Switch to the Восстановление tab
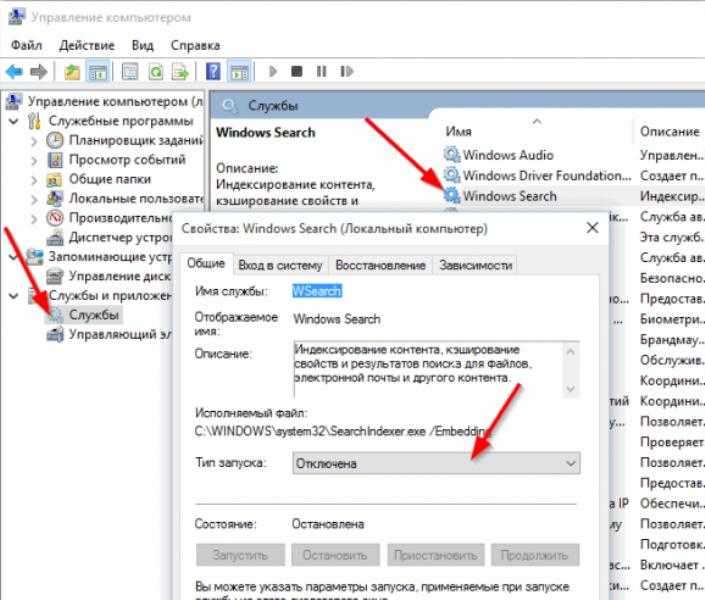 pos(380,265)
